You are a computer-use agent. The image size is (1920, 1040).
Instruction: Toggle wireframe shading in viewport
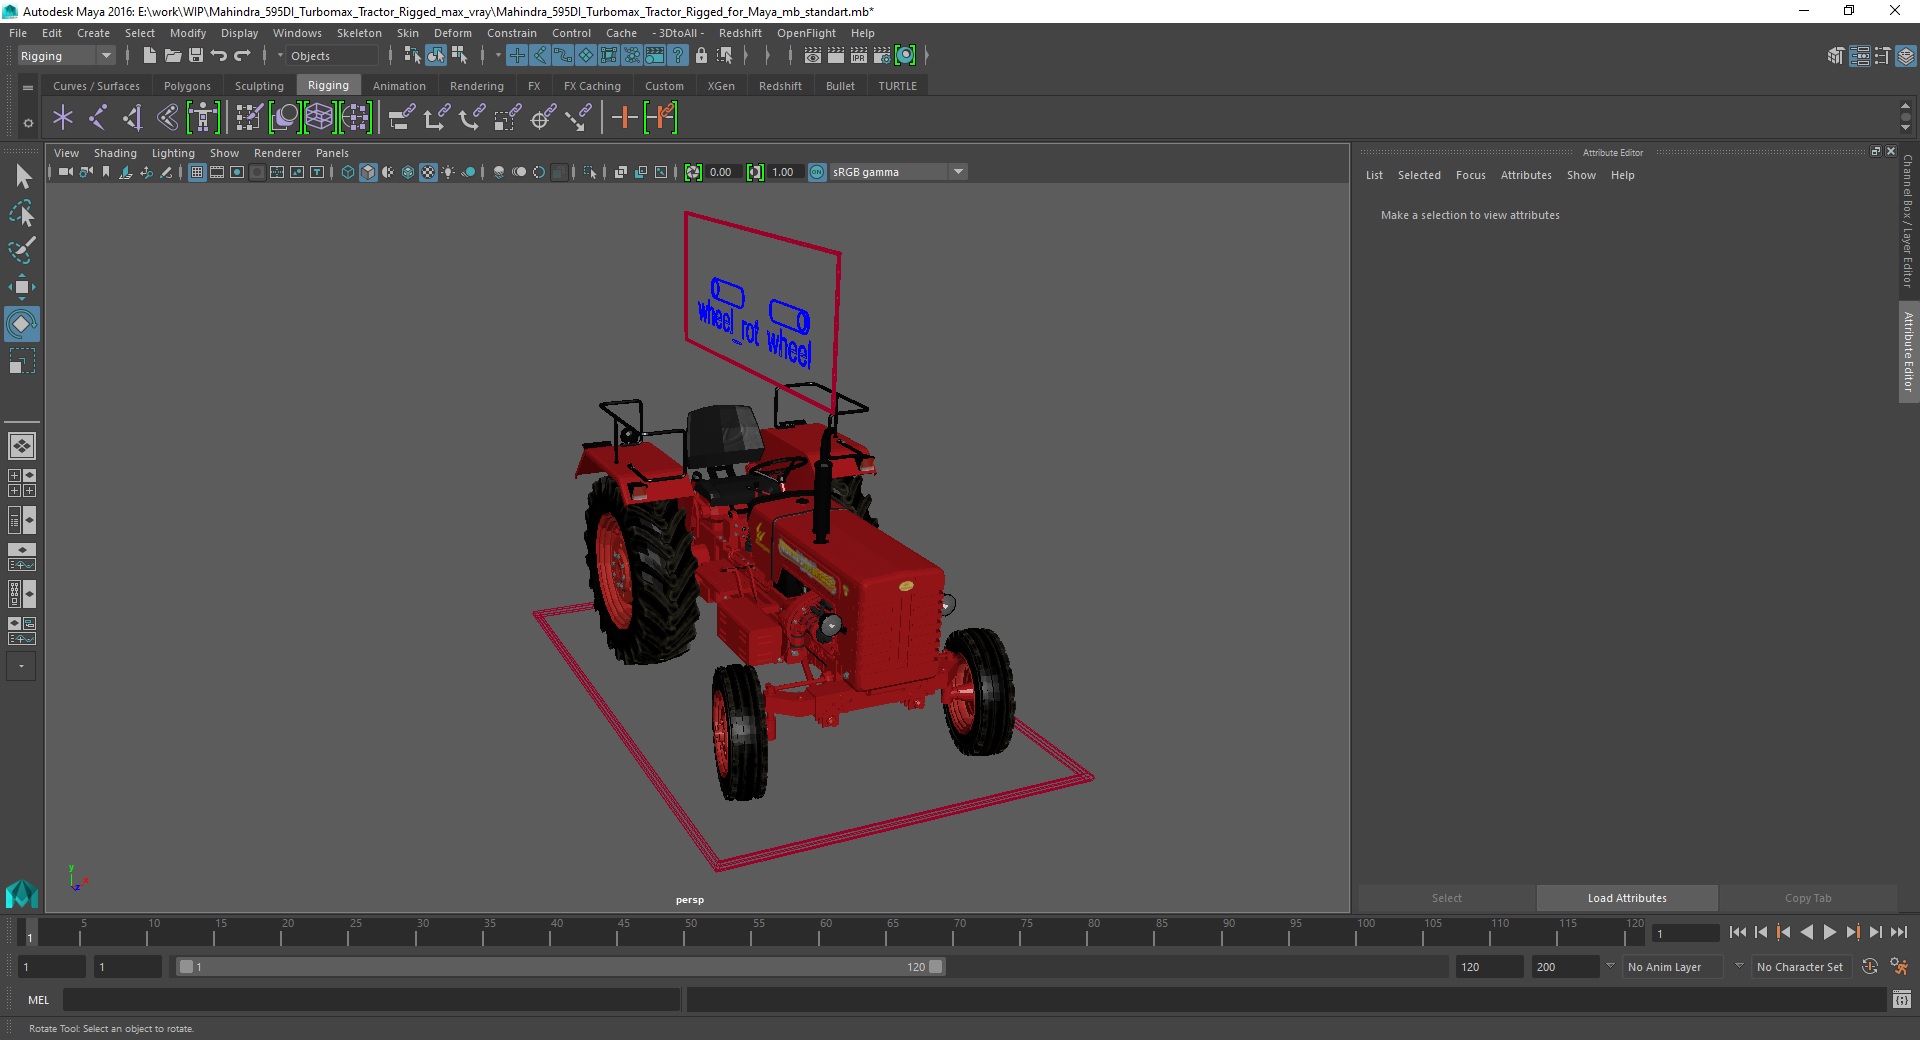[348, 172]
